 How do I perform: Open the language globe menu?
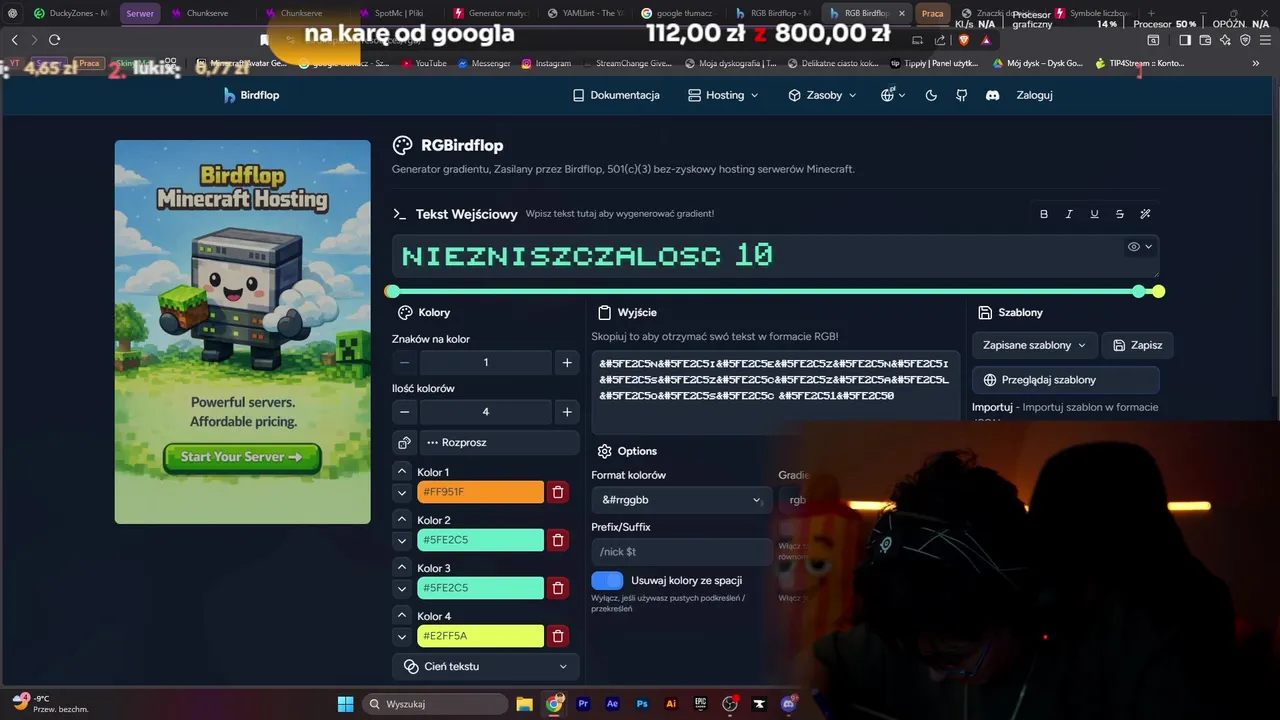892,95
